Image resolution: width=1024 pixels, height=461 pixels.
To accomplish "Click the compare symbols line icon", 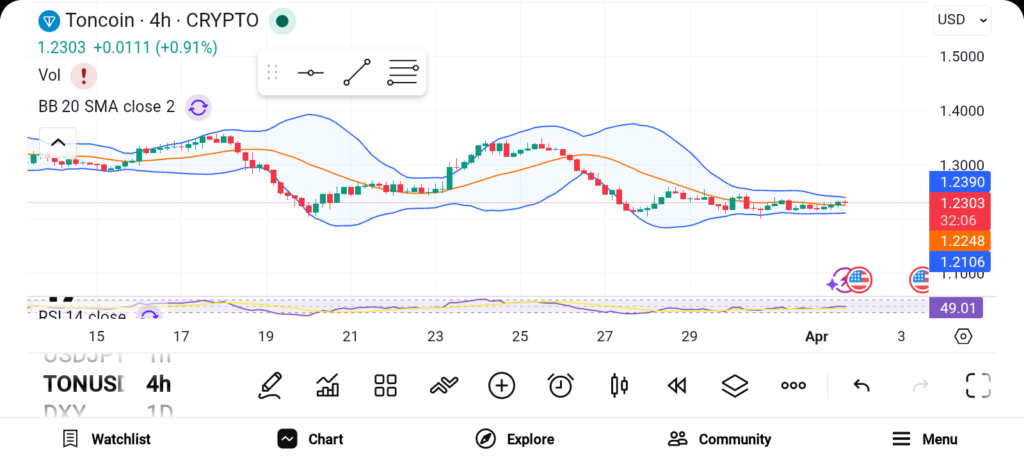I will point(443,385).
